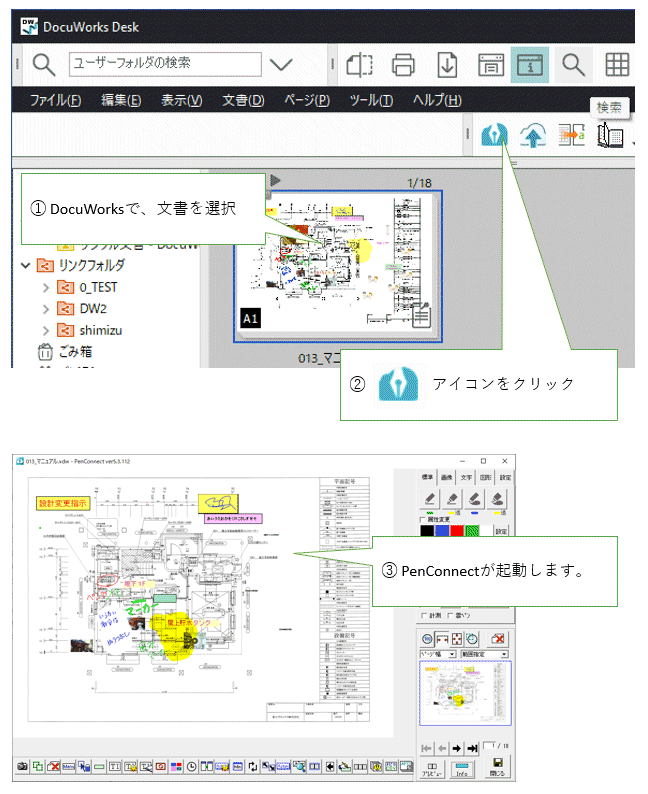
Task: Click the grid view icon in top toolbar
Action: pyautogui.click(x=617, y=65)
